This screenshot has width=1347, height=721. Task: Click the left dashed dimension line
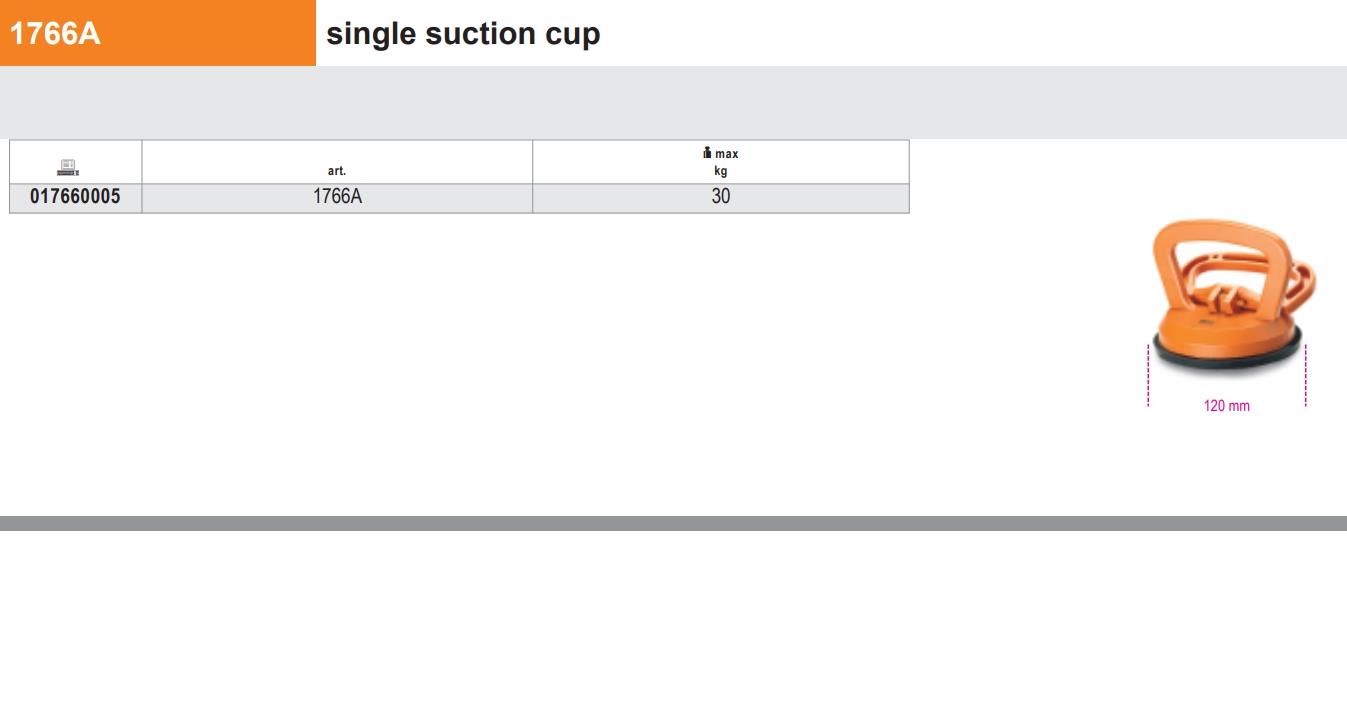(1148, 376)
